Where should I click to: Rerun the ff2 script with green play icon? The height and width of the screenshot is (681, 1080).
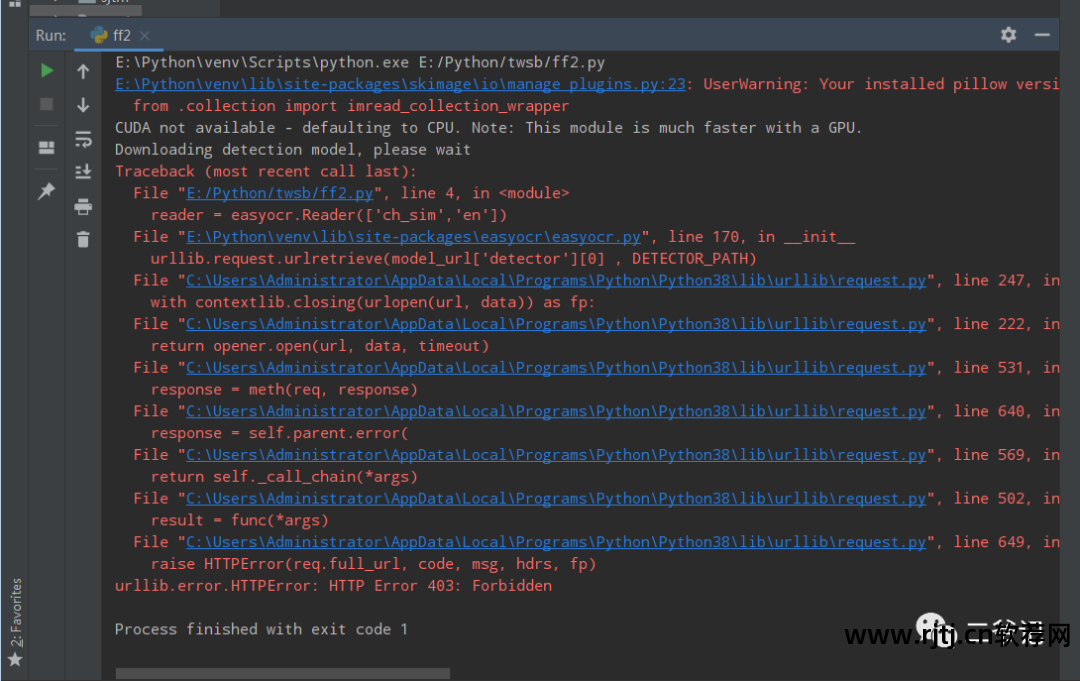[47, 71]
